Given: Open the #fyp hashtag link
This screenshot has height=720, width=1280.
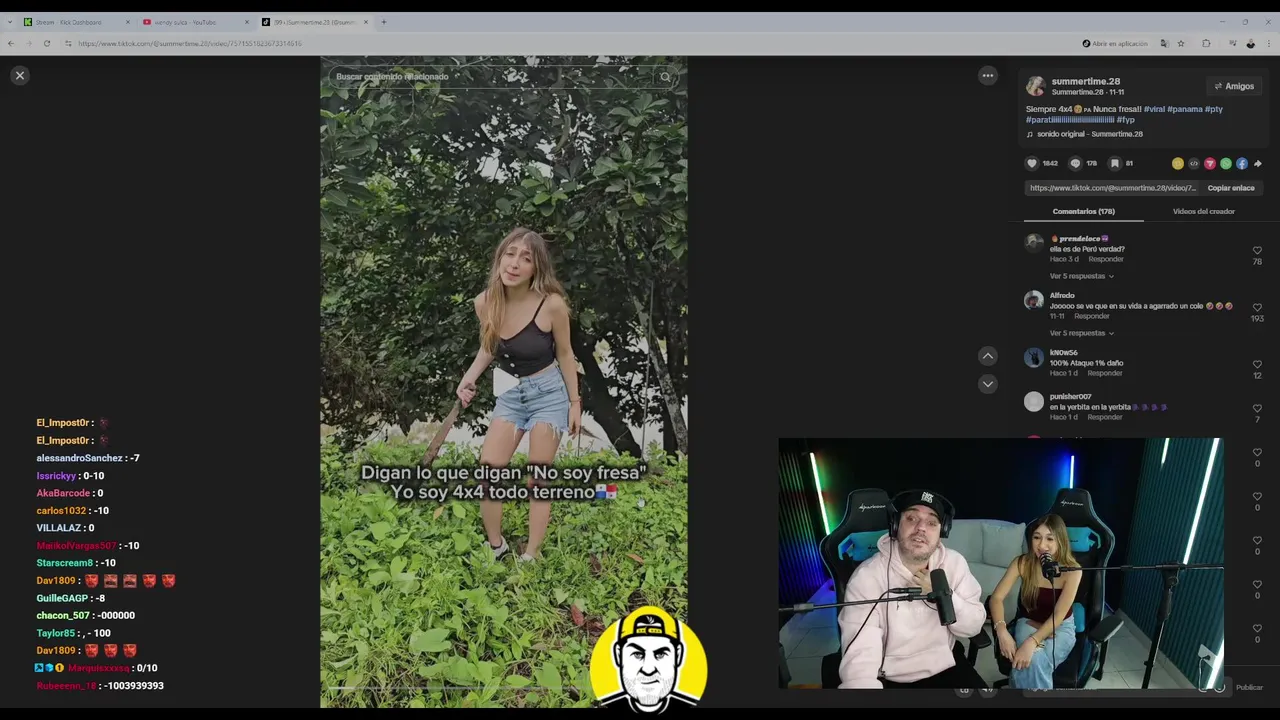Looking at the screenshot, I should point(1125,120).
